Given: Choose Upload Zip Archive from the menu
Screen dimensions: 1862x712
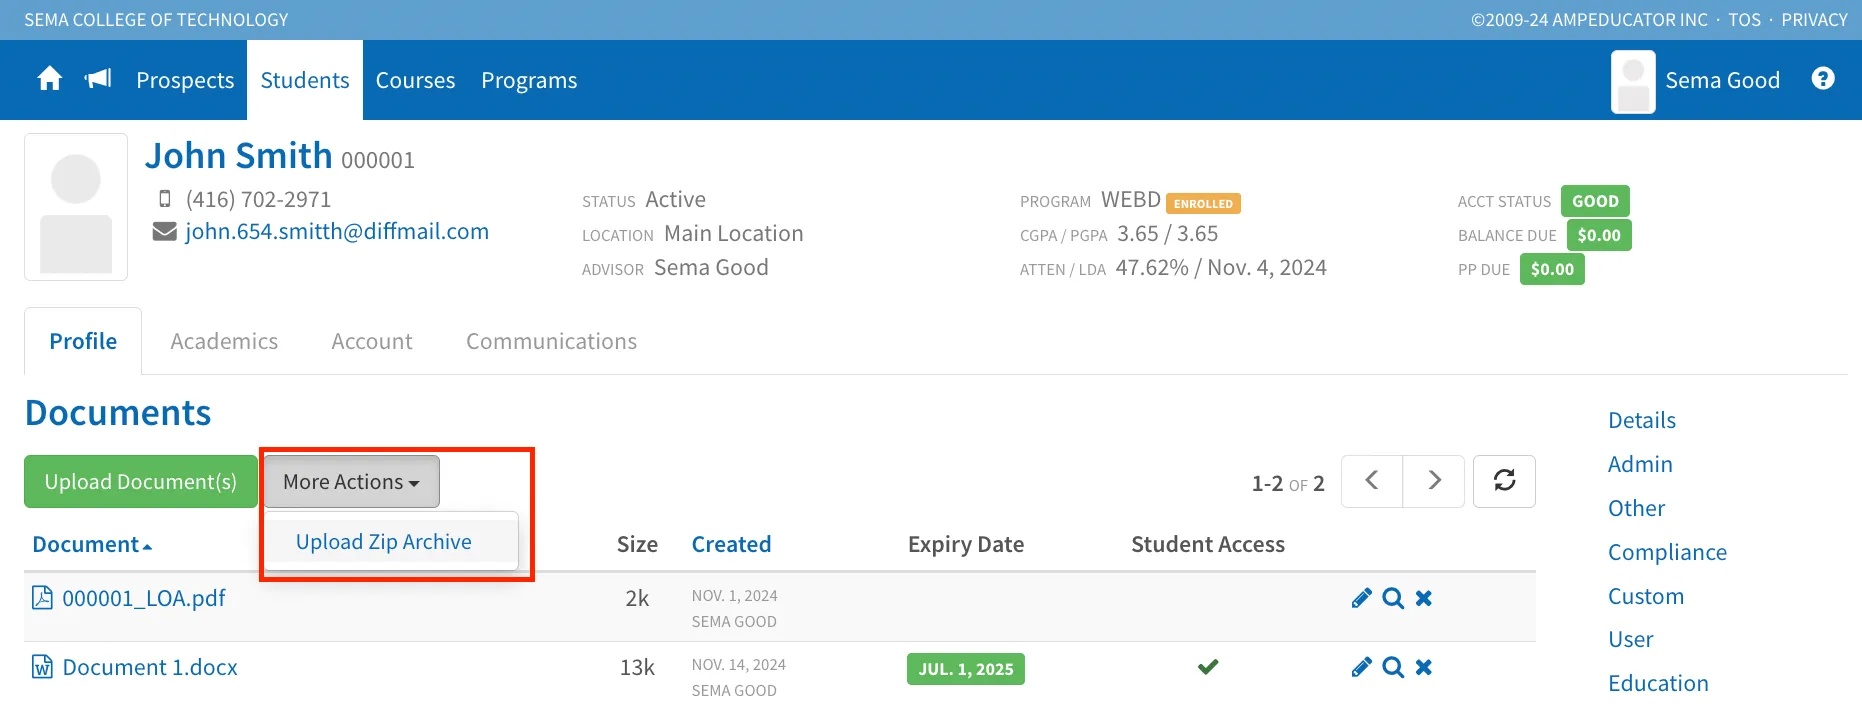Looking at the screenshot, I should coord(391,542).
